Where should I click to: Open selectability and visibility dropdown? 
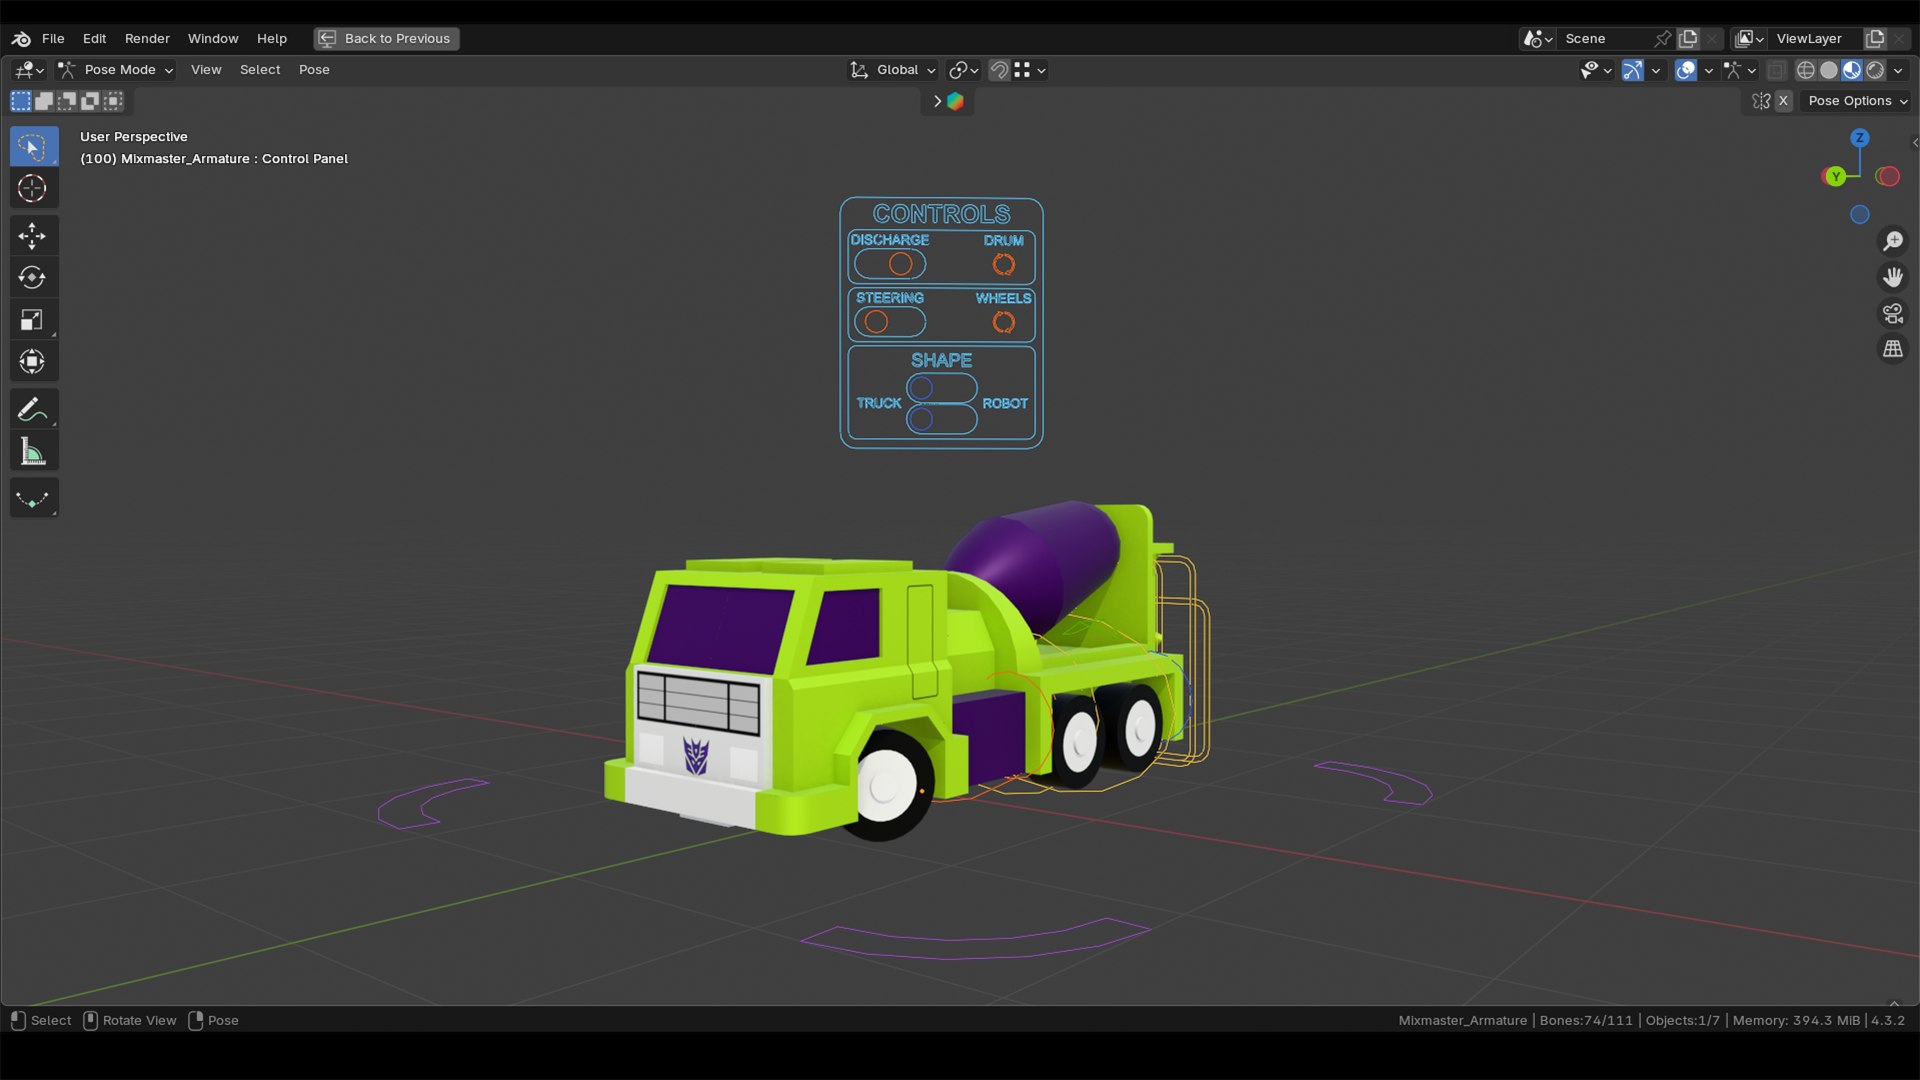coord(1595,70)
